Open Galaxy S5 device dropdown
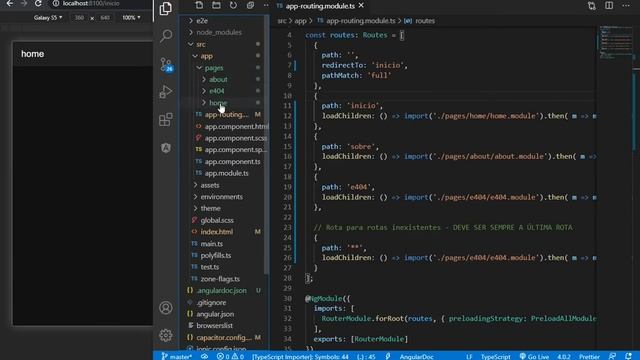Viewport: 640px width, 360px height. click(x=48, y=18)
